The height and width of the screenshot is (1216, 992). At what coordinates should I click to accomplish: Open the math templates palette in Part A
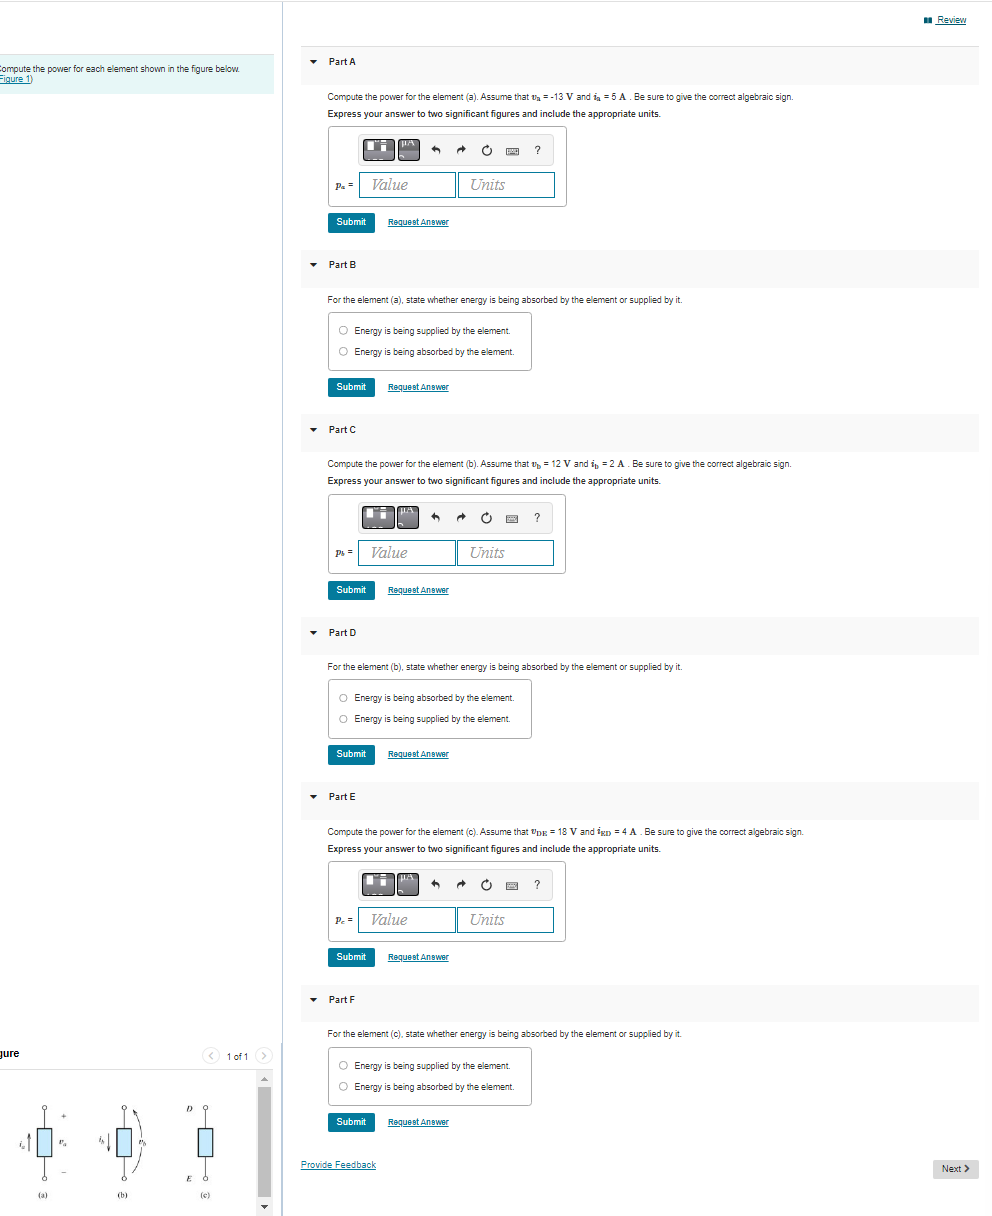click(378, 150)
